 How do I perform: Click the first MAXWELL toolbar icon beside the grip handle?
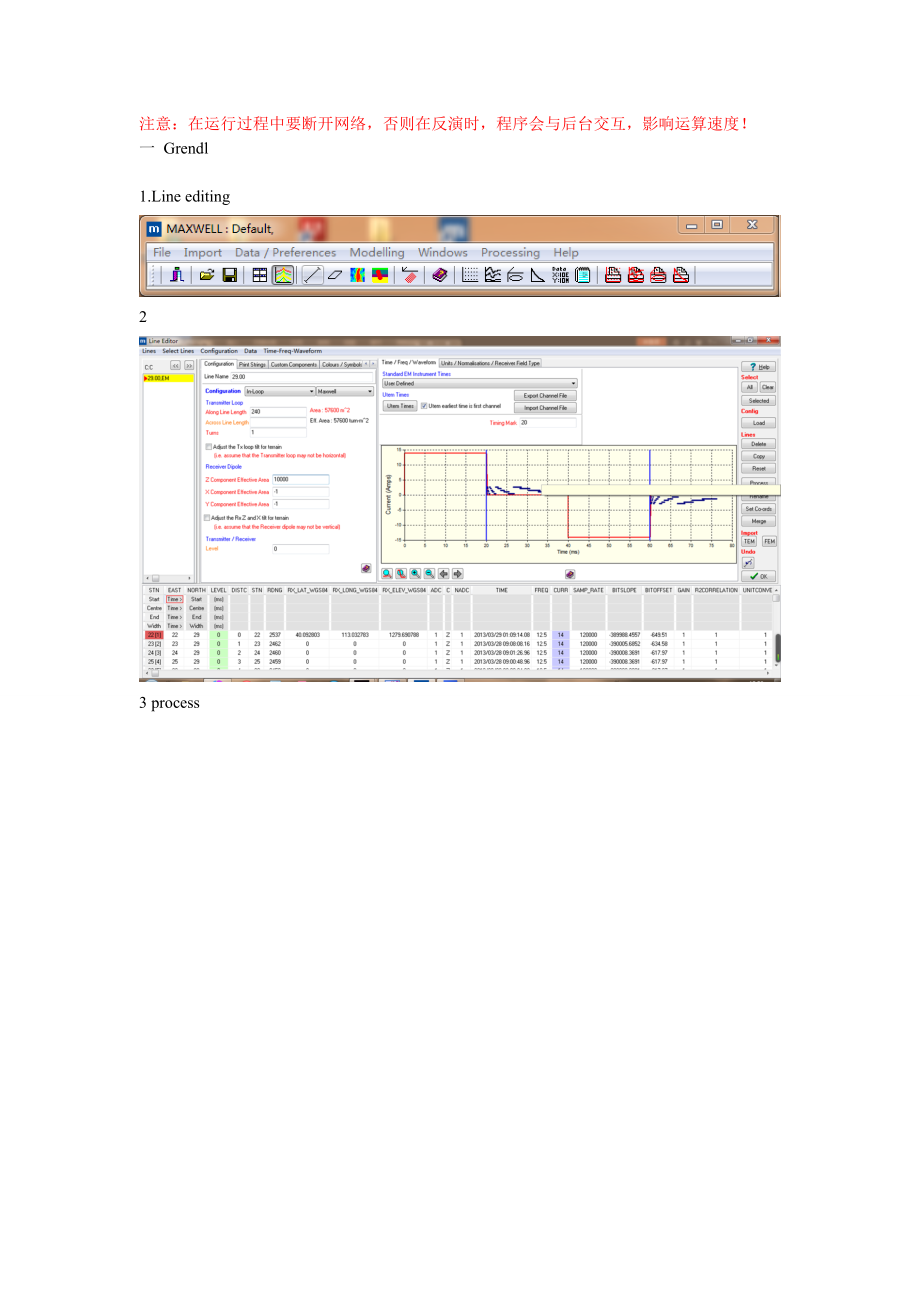[x=175, y=275]
